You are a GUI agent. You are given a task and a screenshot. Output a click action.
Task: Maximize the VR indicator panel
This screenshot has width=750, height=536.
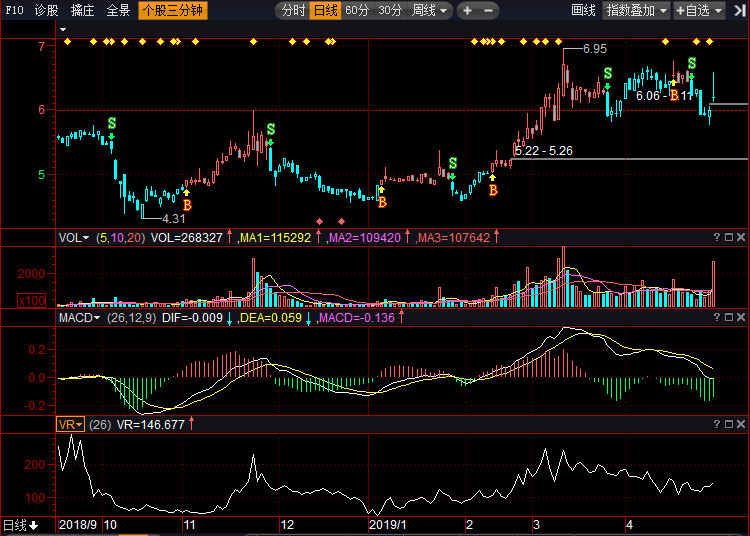coord(728,425)
